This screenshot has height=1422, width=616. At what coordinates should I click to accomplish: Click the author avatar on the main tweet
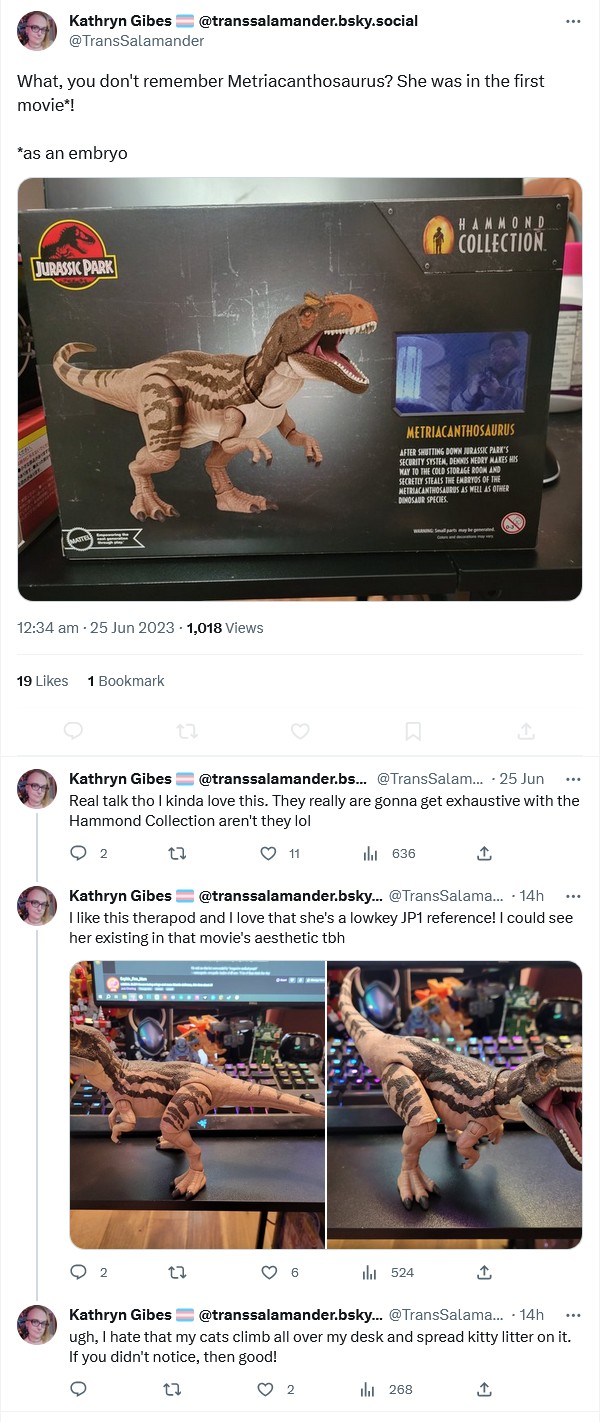click(37, 31)
